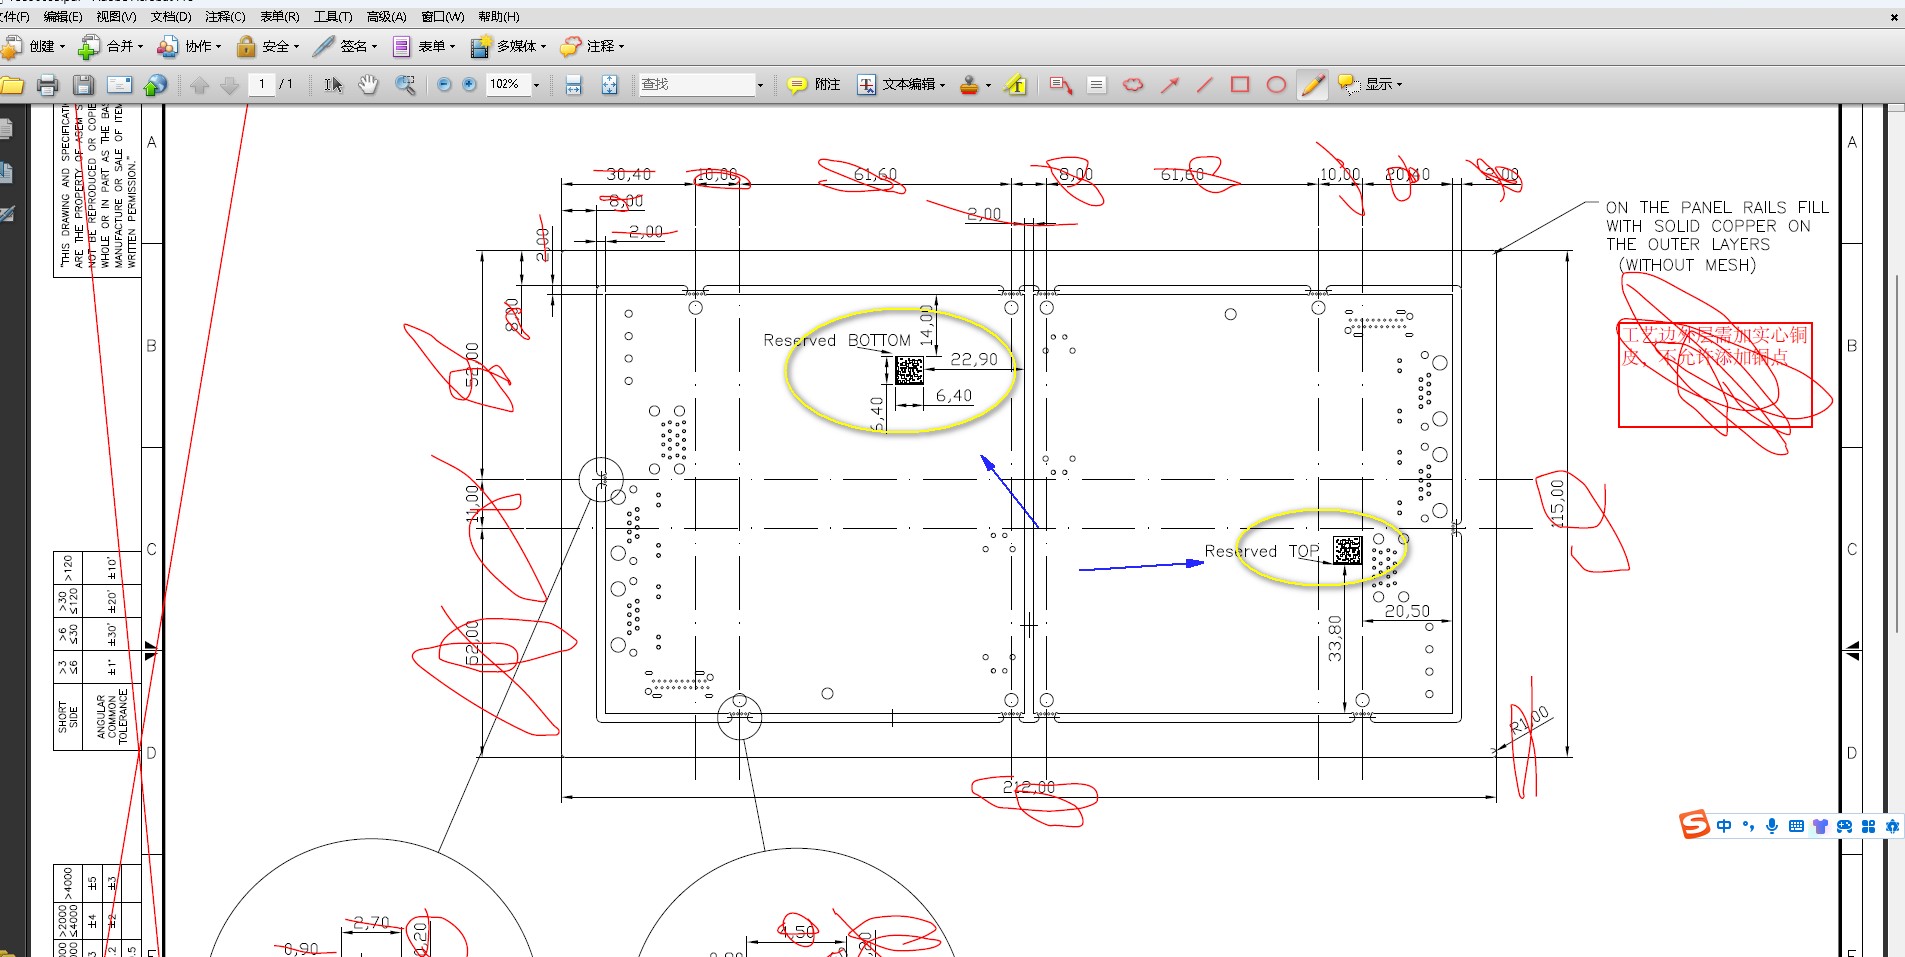Click the Save floppy disk icon

pos(84,85)
